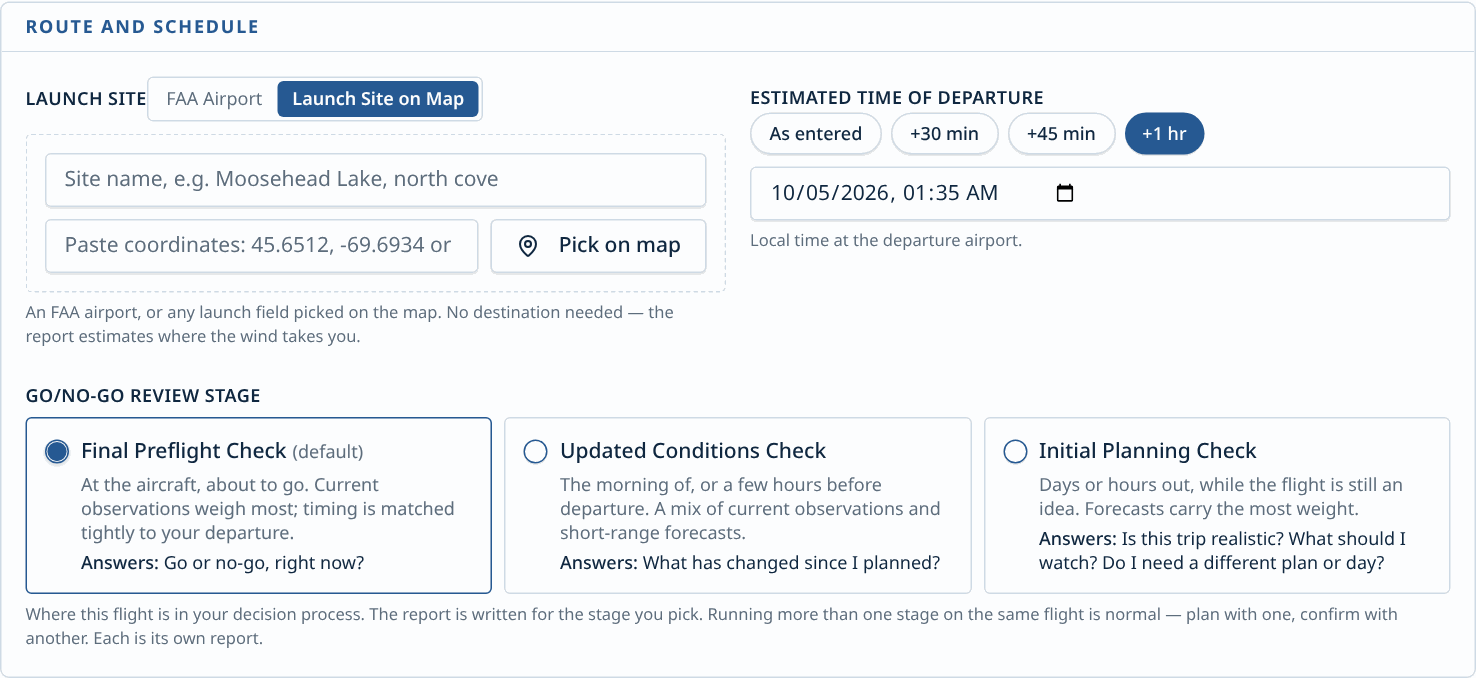Image resolution: width=1476 pixels, height=678 pixels.
Task: Click the map pin icon on Pick on map
Action: tap(529, 246)
